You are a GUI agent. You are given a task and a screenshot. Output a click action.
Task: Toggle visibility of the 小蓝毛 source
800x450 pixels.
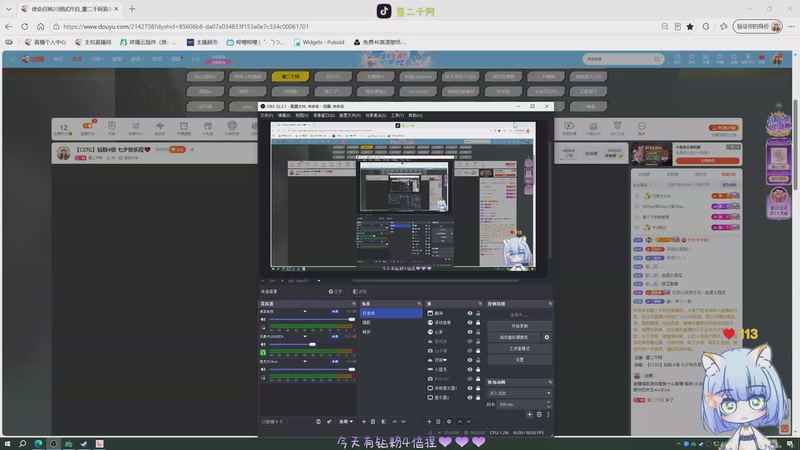tap(470, 369)
